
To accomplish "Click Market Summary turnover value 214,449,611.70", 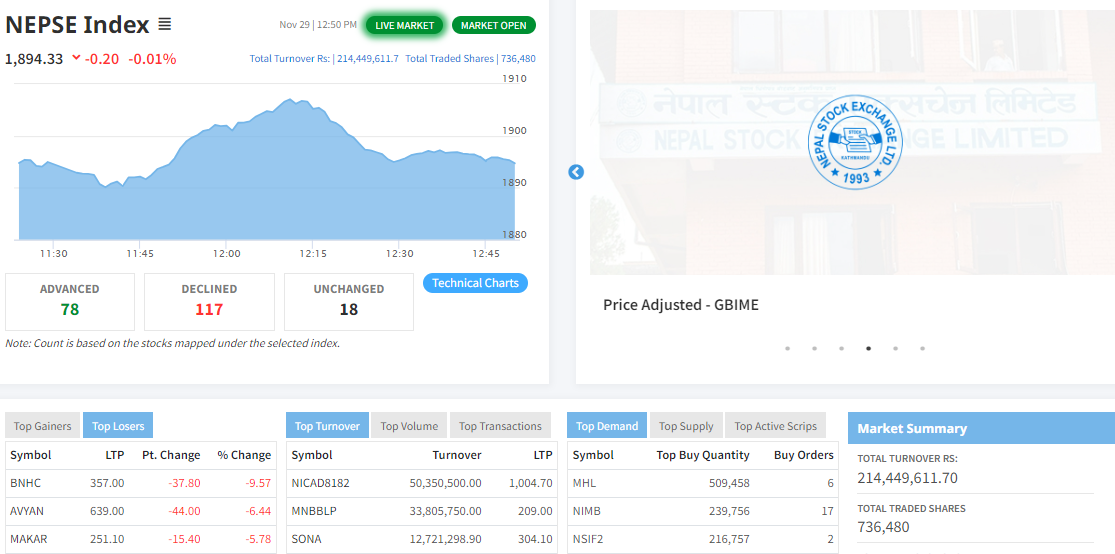I will pos(907,478).
